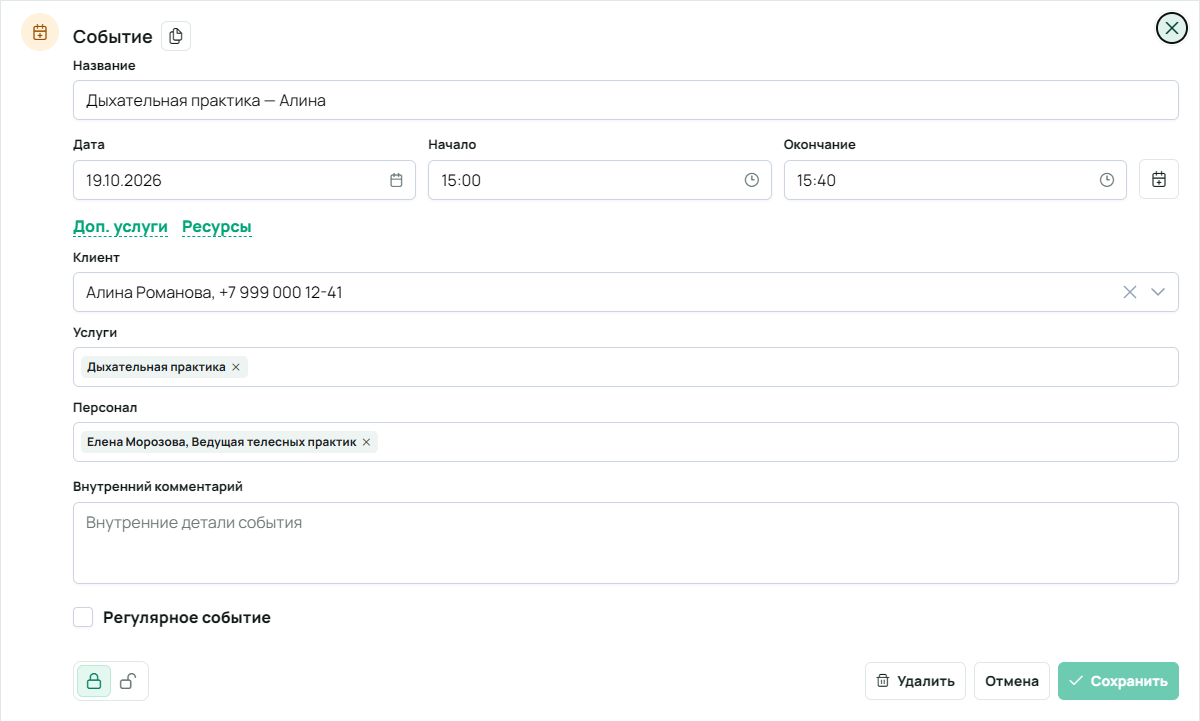Open the date picker calendar icon

click(396, 181)
